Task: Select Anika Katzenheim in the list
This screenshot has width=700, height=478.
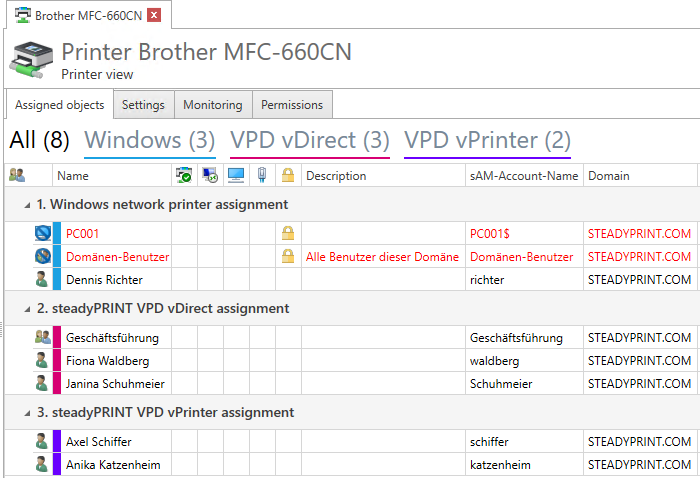Action: pos(113,465)
